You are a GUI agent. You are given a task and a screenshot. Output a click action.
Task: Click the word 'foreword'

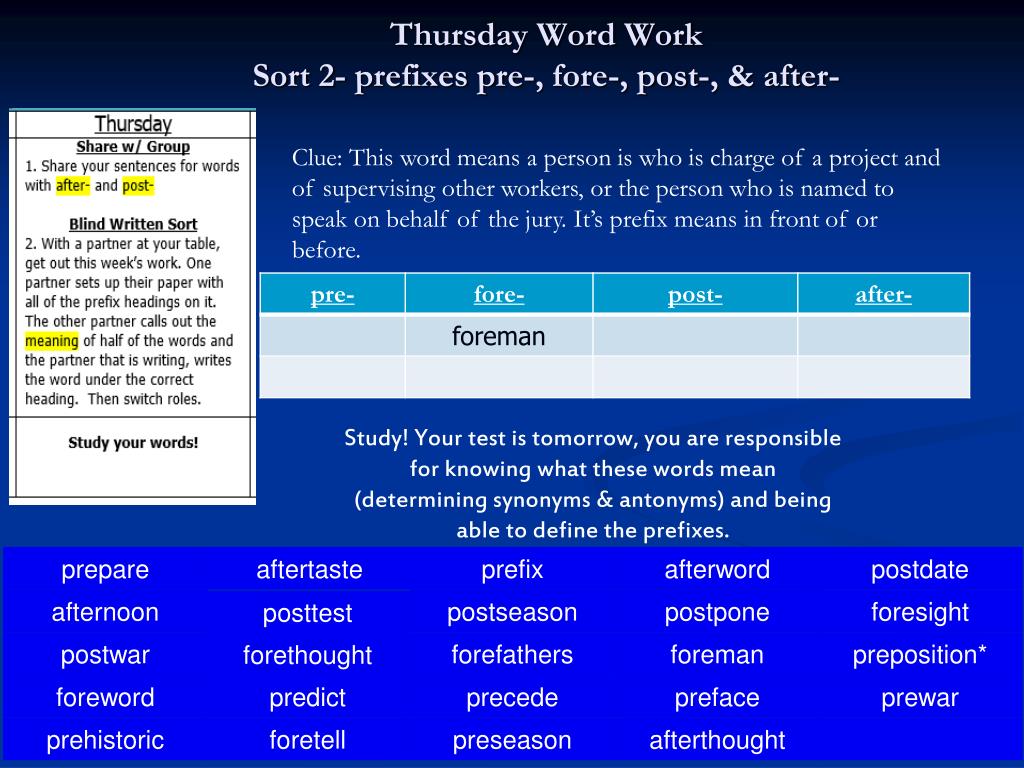pos(105,697)
